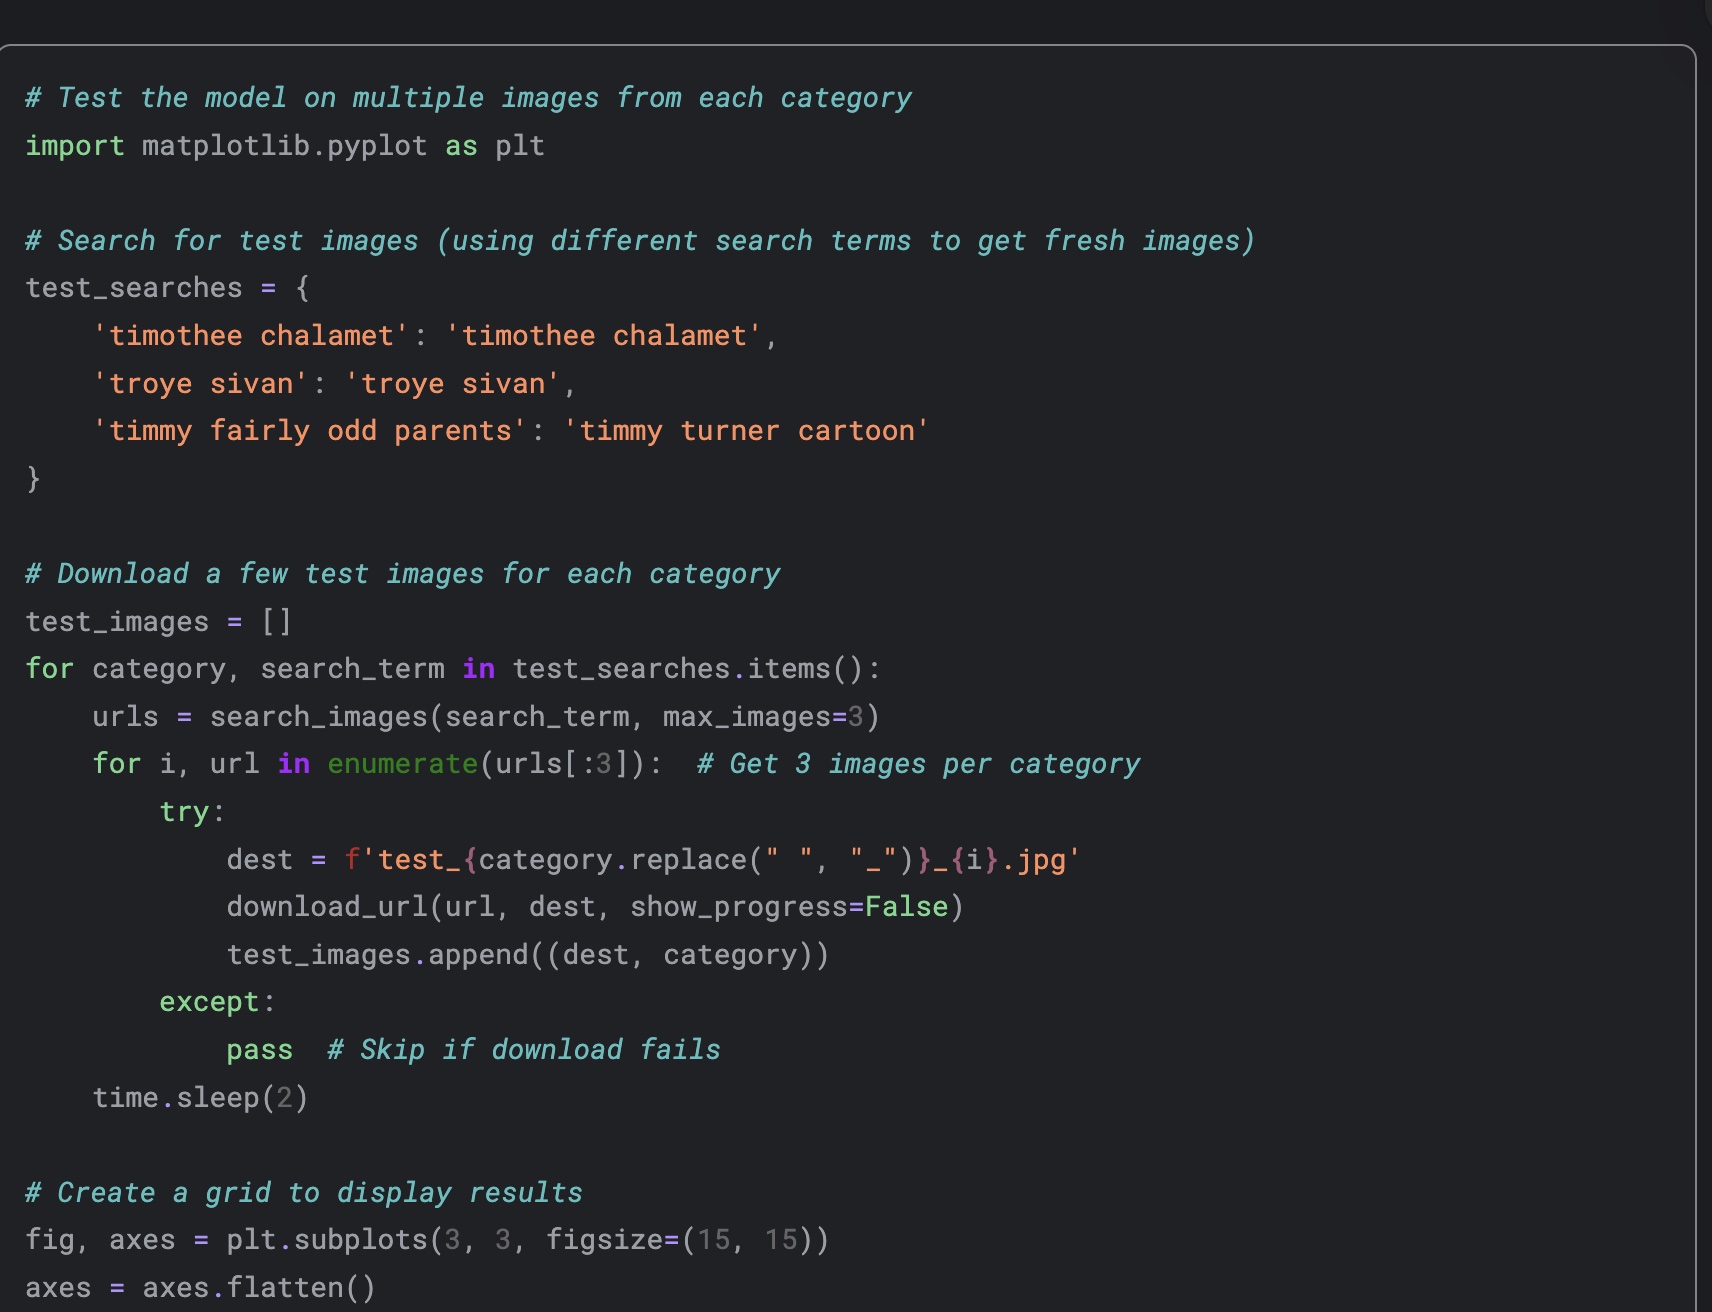Click the 'except' keyword
The image size is (1712, 1312).
coord(209,1002)
